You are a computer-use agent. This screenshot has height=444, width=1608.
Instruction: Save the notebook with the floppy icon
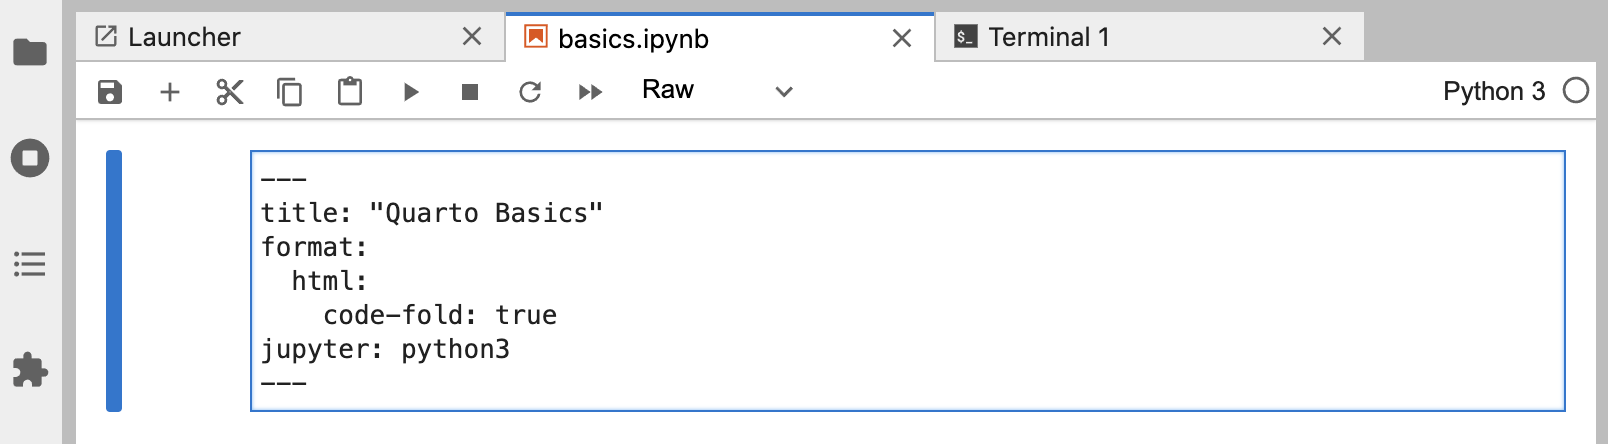(x=110, y=92)
